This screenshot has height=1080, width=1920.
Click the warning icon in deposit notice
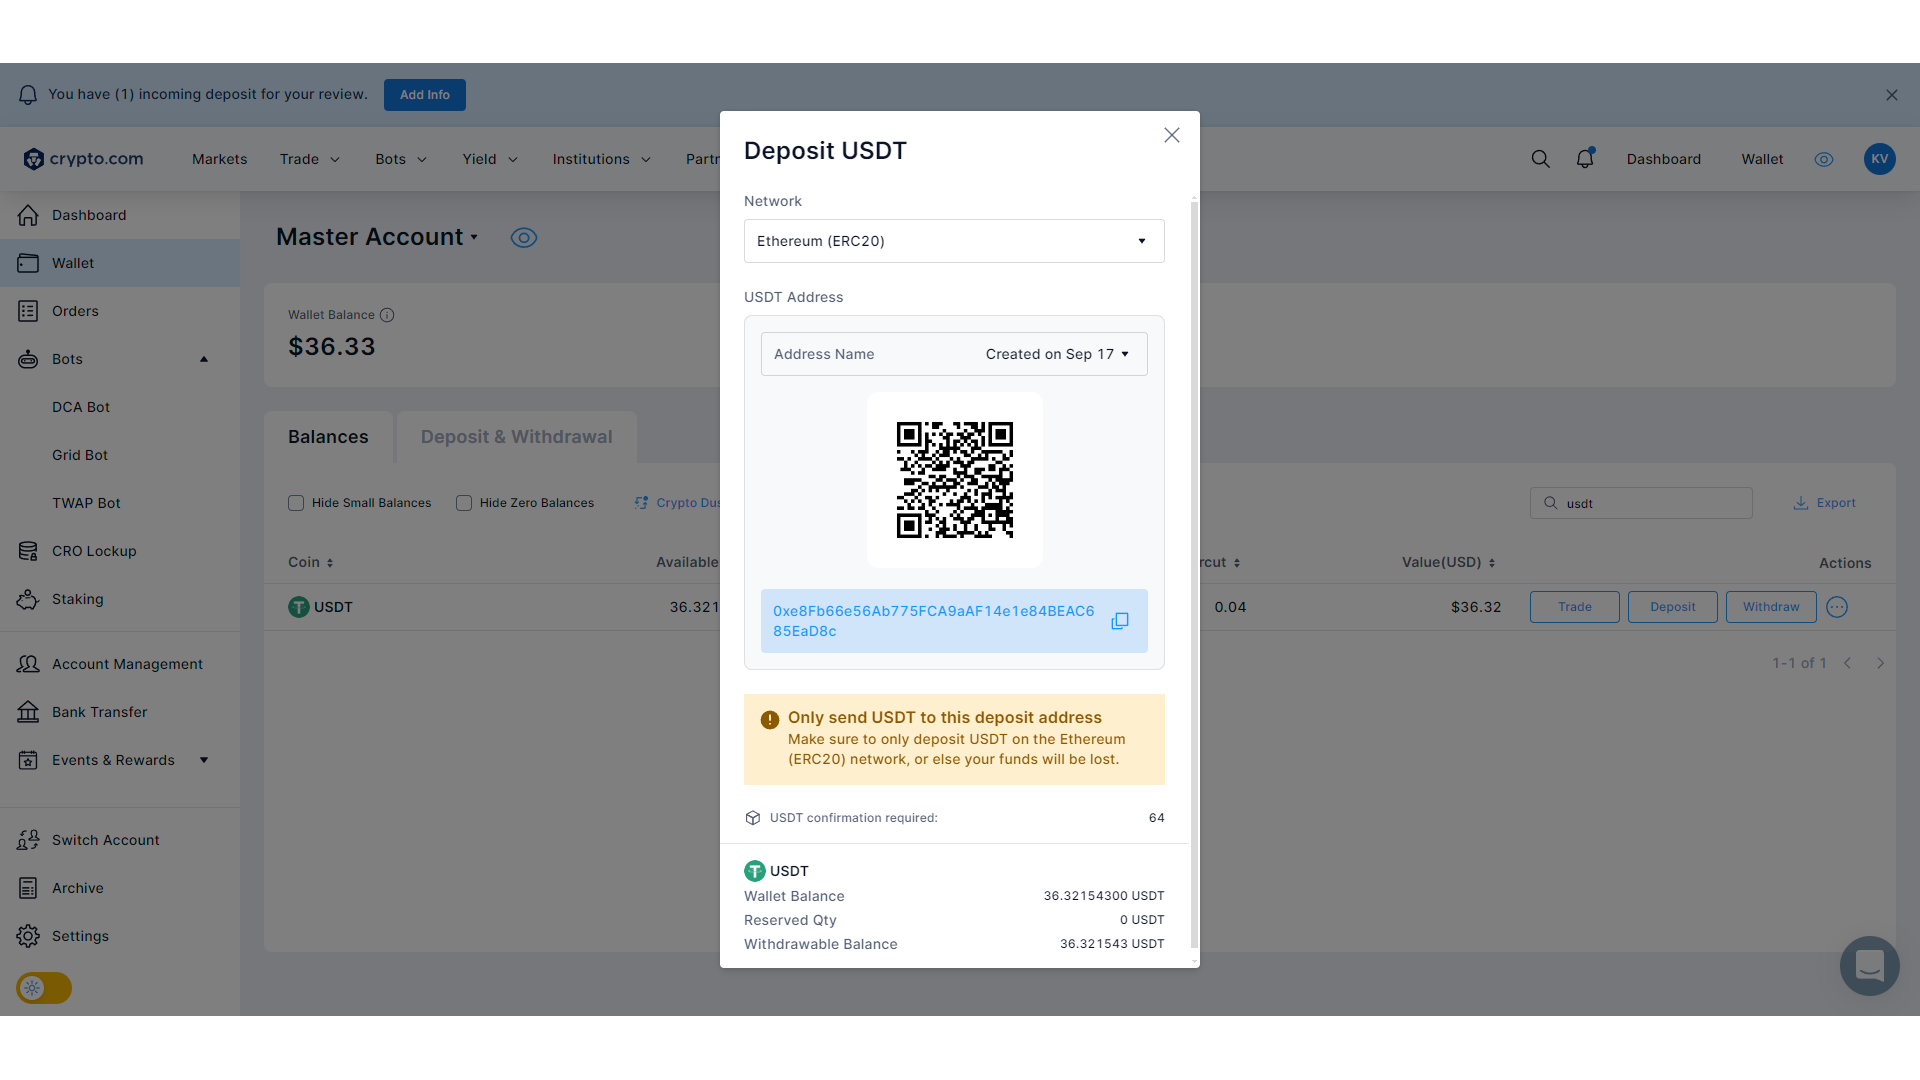coord(770,719)
